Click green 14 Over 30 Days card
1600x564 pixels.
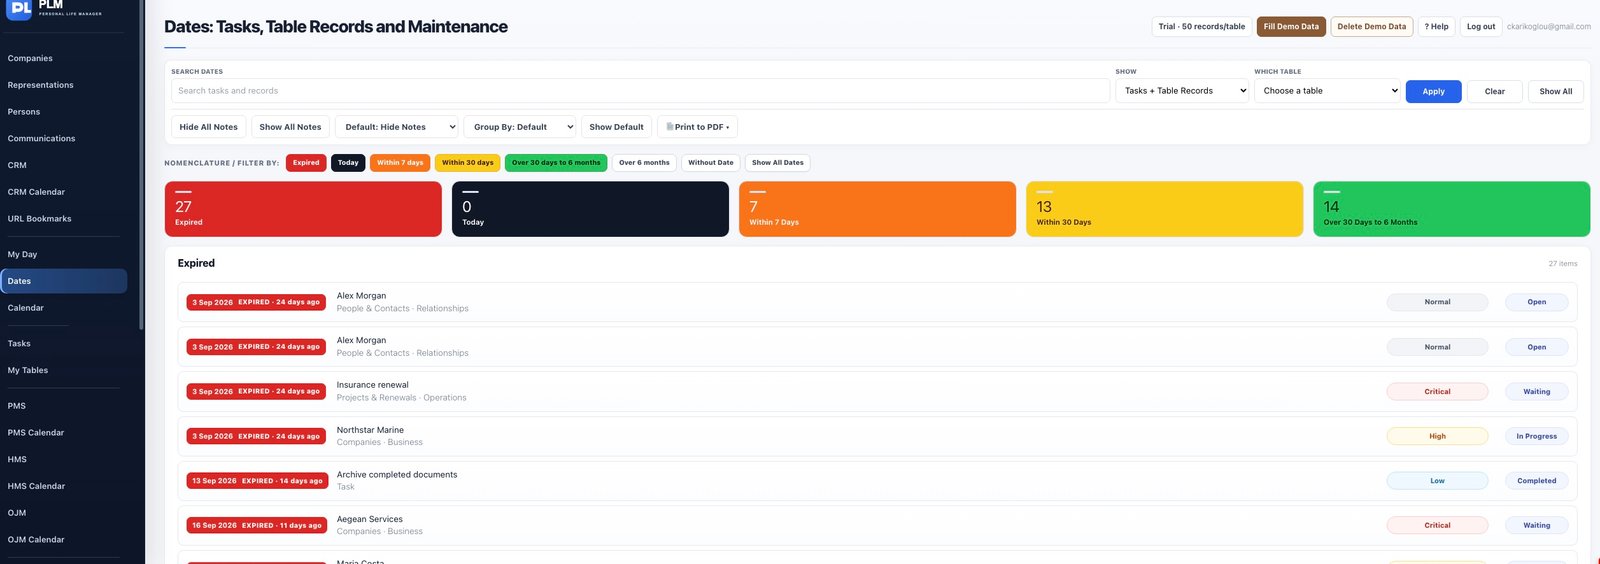point(1451,209)
